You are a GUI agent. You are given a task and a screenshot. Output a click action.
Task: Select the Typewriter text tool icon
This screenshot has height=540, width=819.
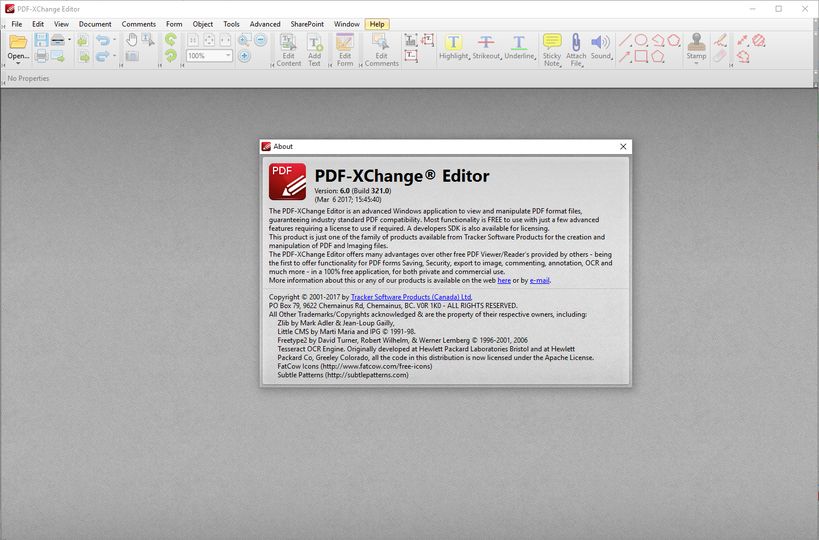411,40
